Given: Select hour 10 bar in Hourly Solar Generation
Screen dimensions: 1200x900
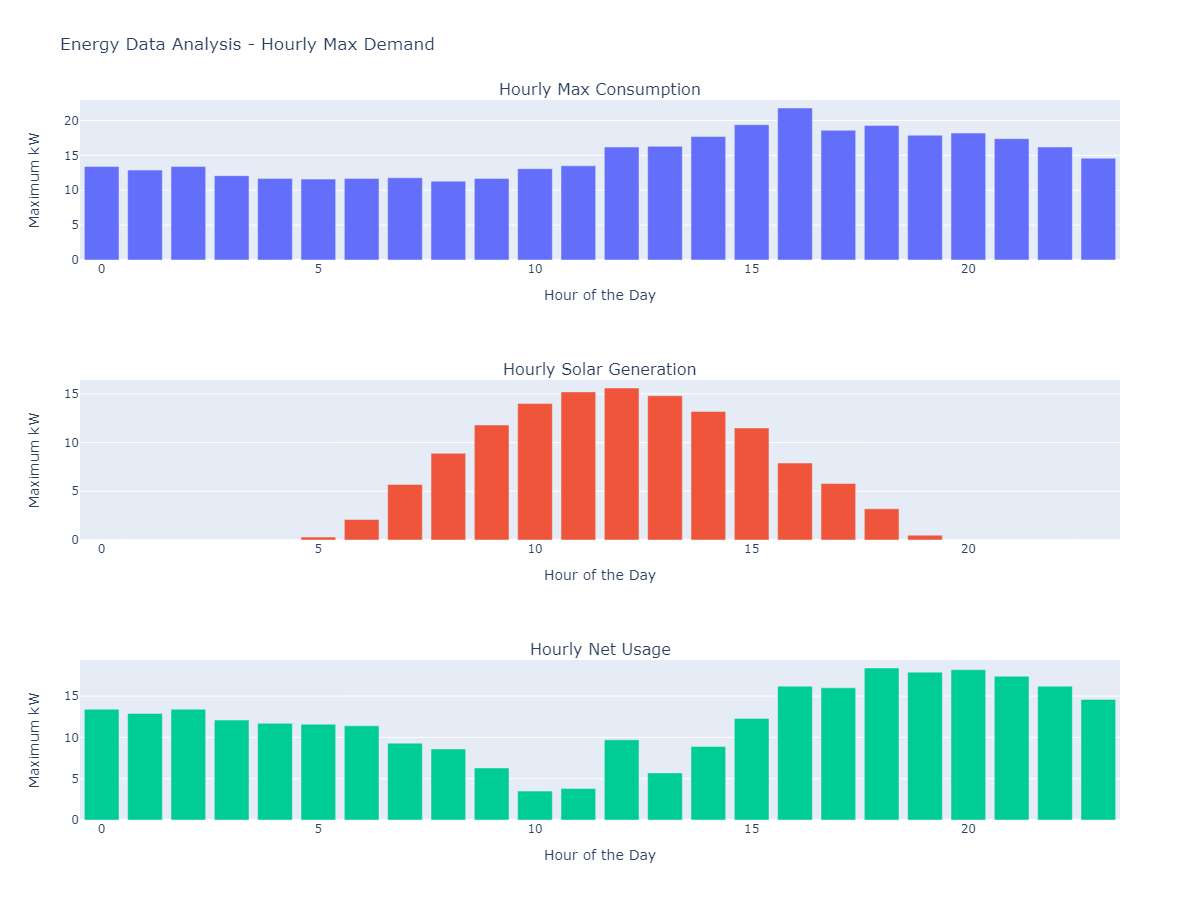Looking at the screenshot, I should (535, 472).
